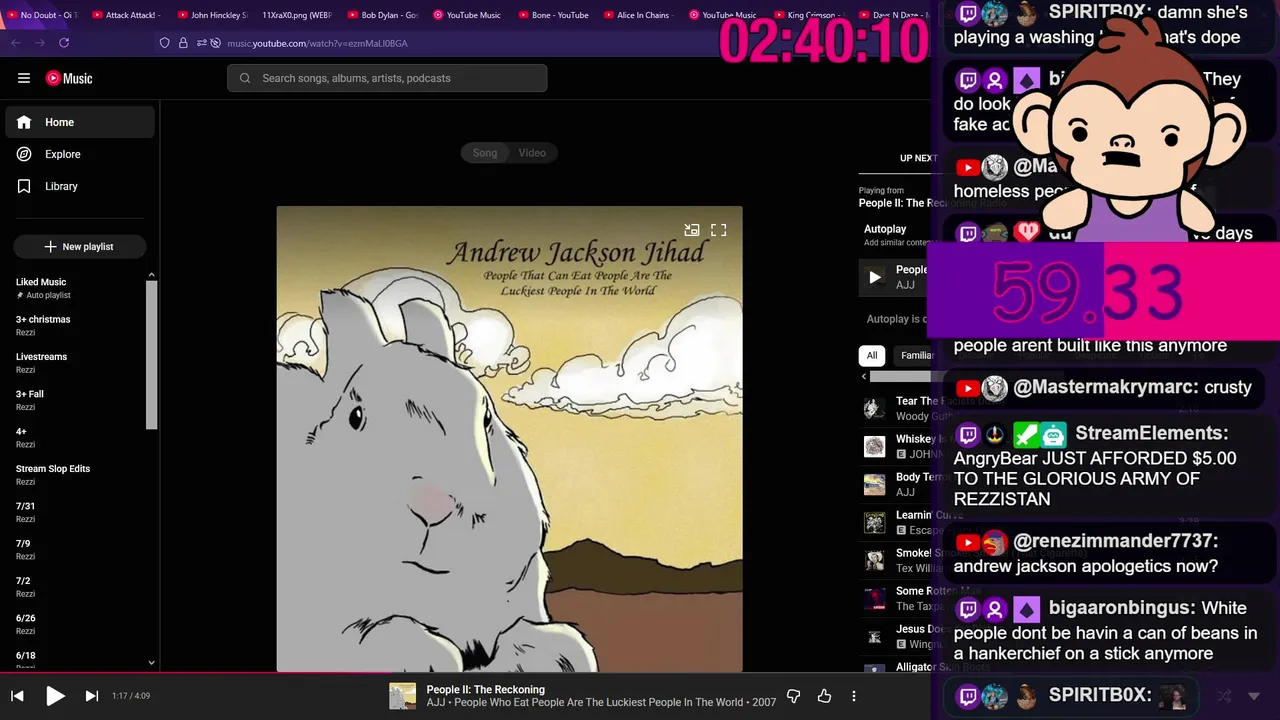
Task: Switch to Video mode
Action: 532,153
